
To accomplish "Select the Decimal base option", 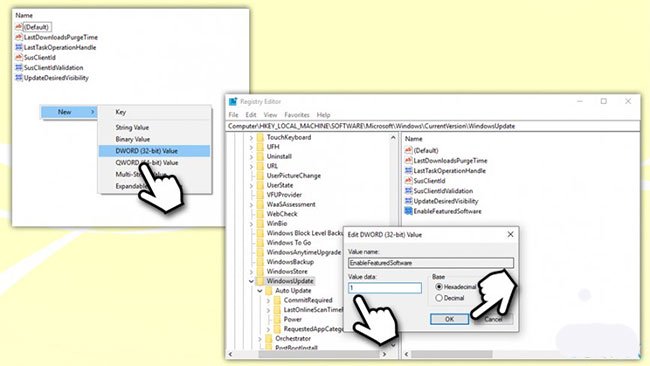I will (439, 298).
